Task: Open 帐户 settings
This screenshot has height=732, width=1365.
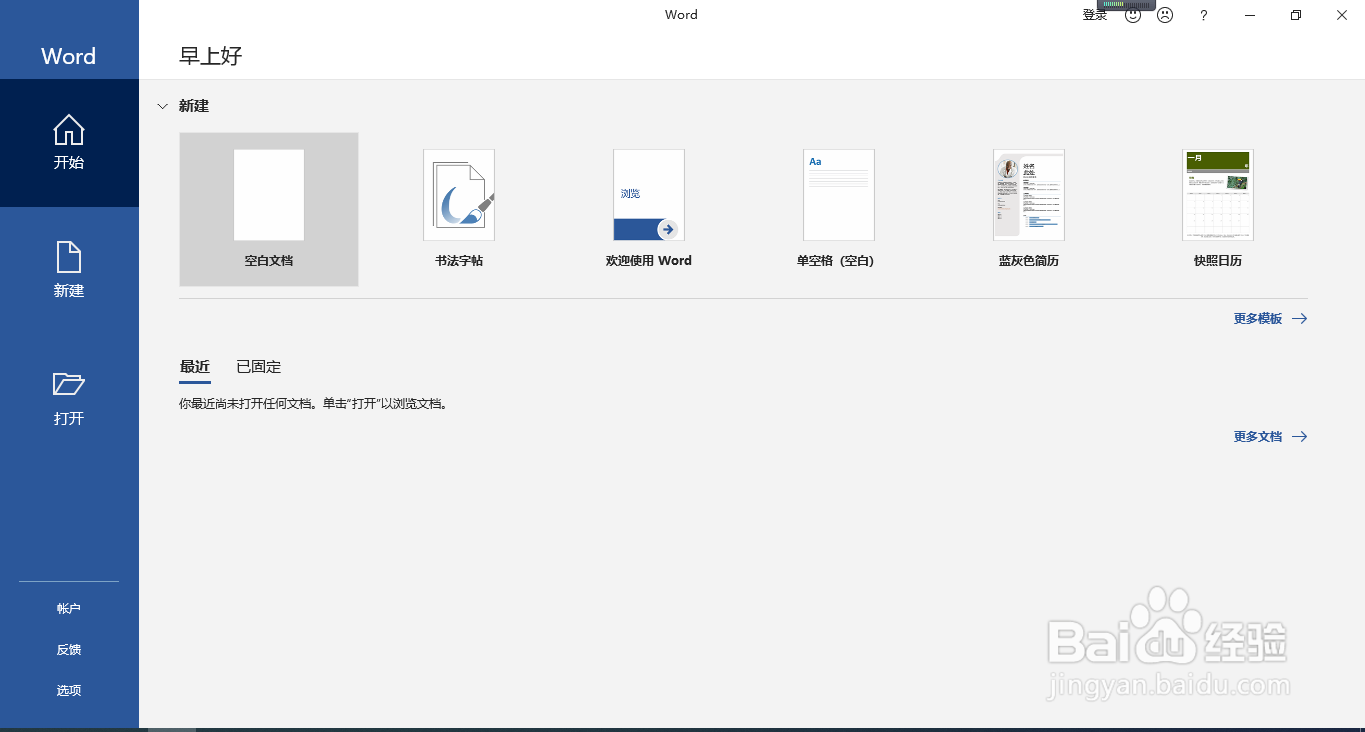Action: (68, 607)
